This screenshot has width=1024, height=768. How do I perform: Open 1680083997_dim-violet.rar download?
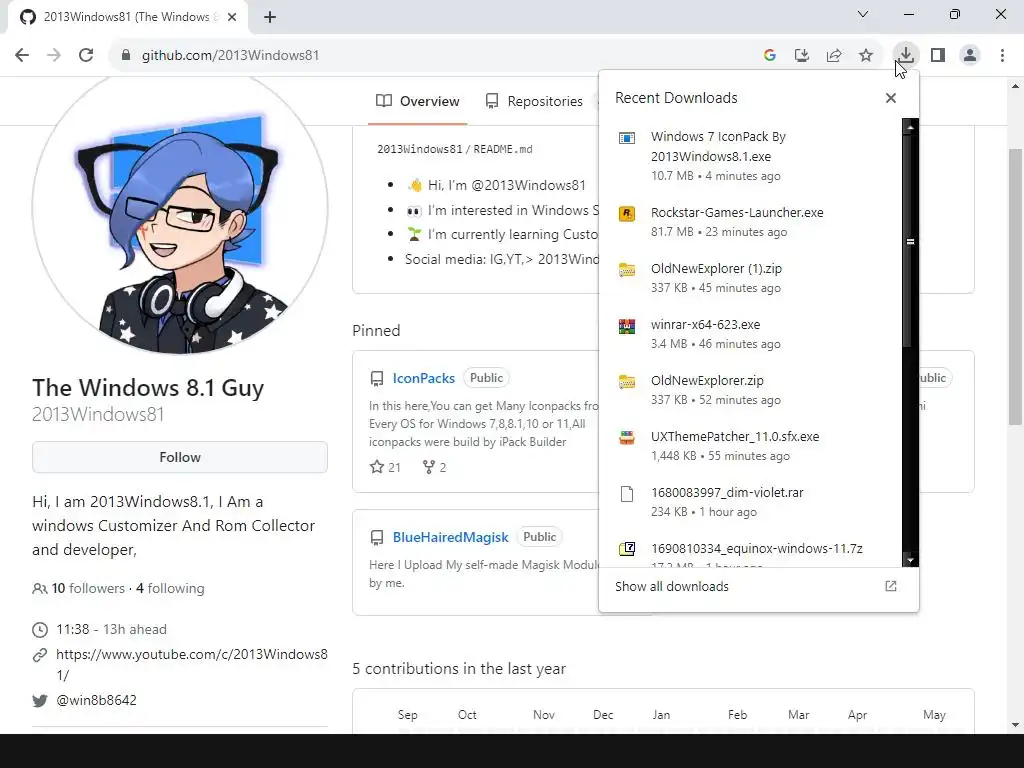[x=751, y=502]
